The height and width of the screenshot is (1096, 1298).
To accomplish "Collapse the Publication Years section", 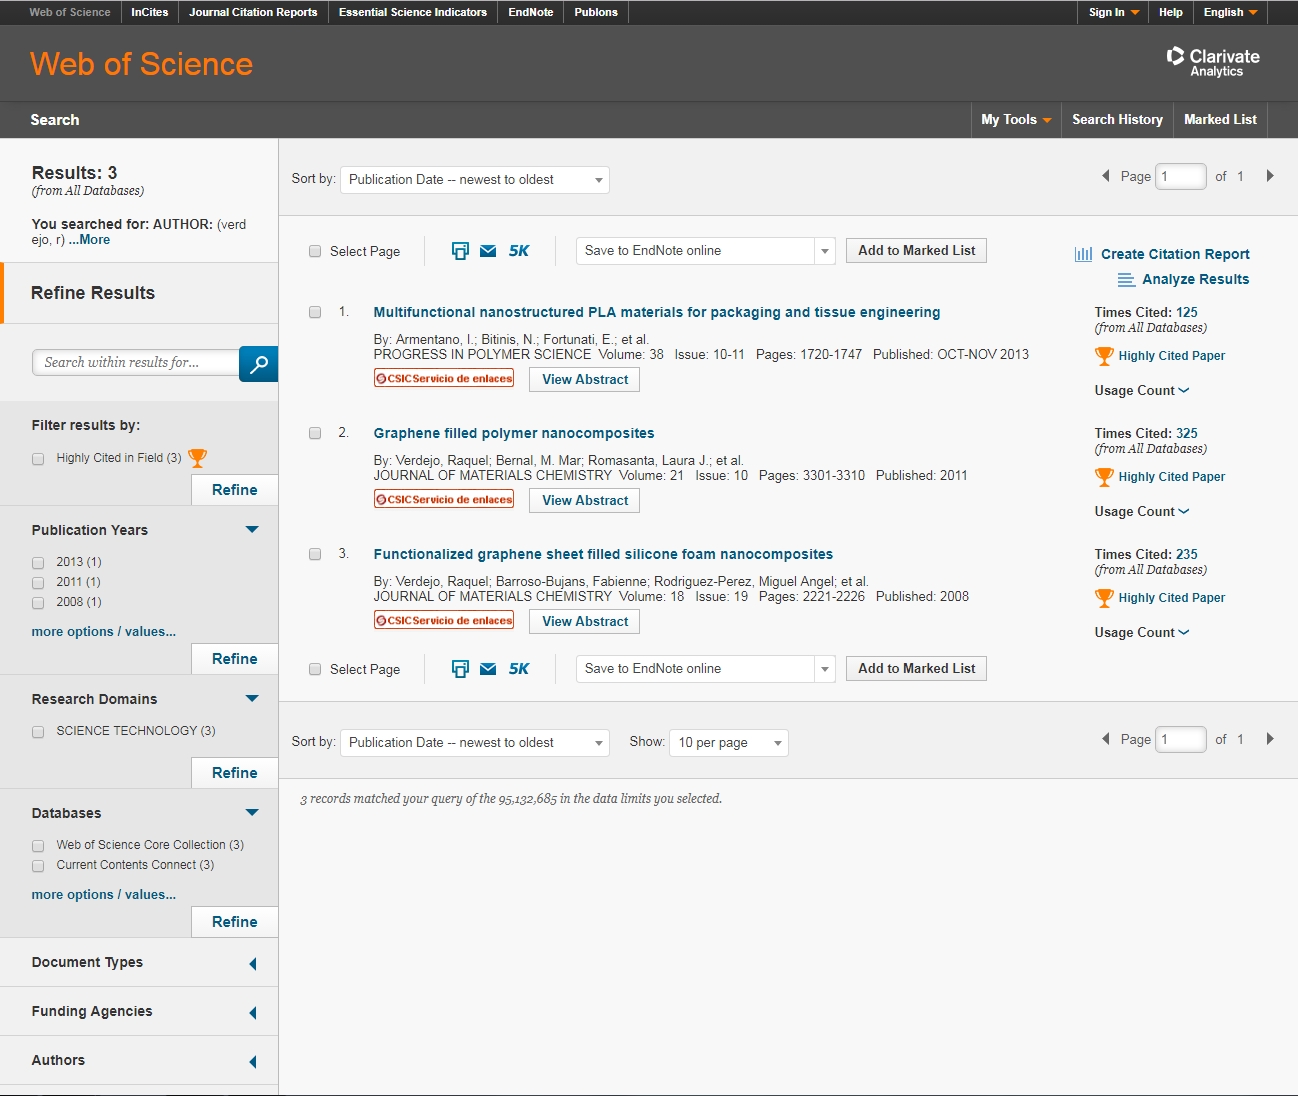I will click(x=252, y=530).
